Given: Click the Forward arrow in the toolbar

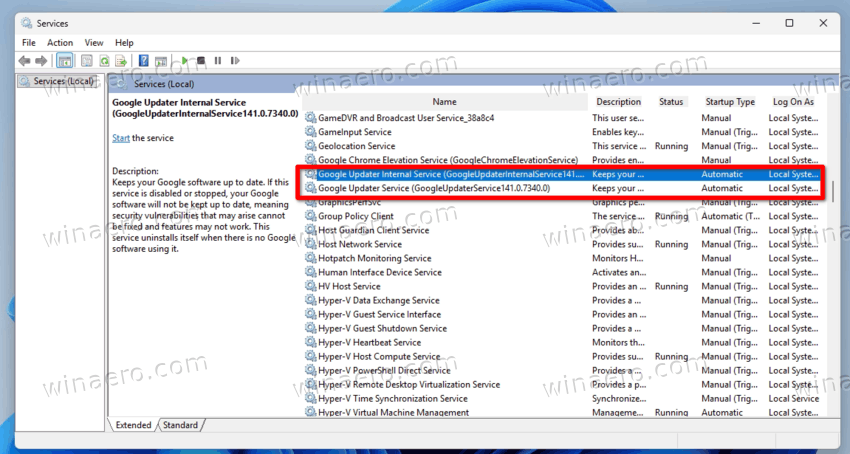Looking at the screenshot, I should (x=41, y=61).
